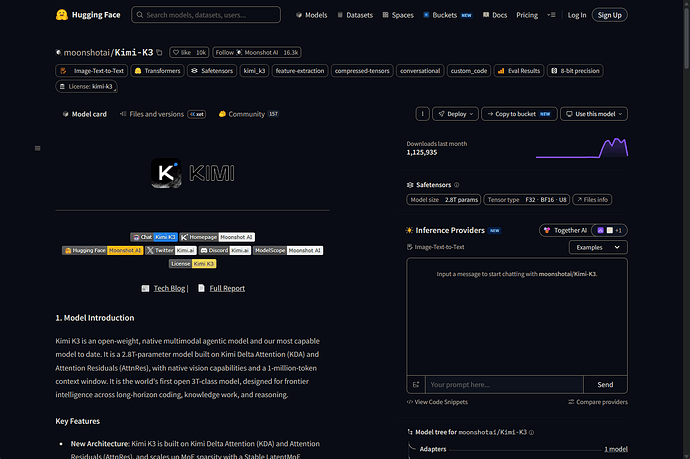Click the Homepage Moonshot AI badge
The width and height of the screenshot is (690, 459).
[217, 237]
